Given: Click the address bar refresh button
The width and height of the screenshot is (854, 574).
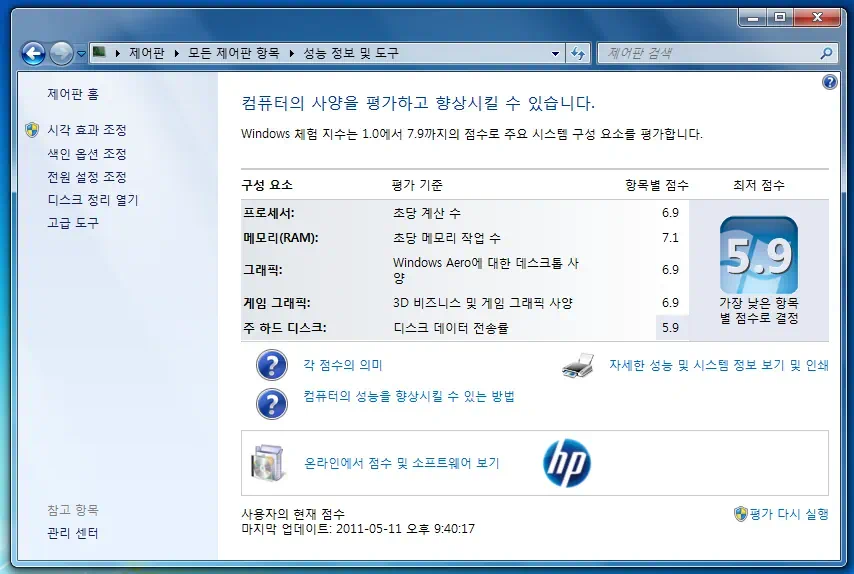Looking at the screenshot, I should 578,53.
